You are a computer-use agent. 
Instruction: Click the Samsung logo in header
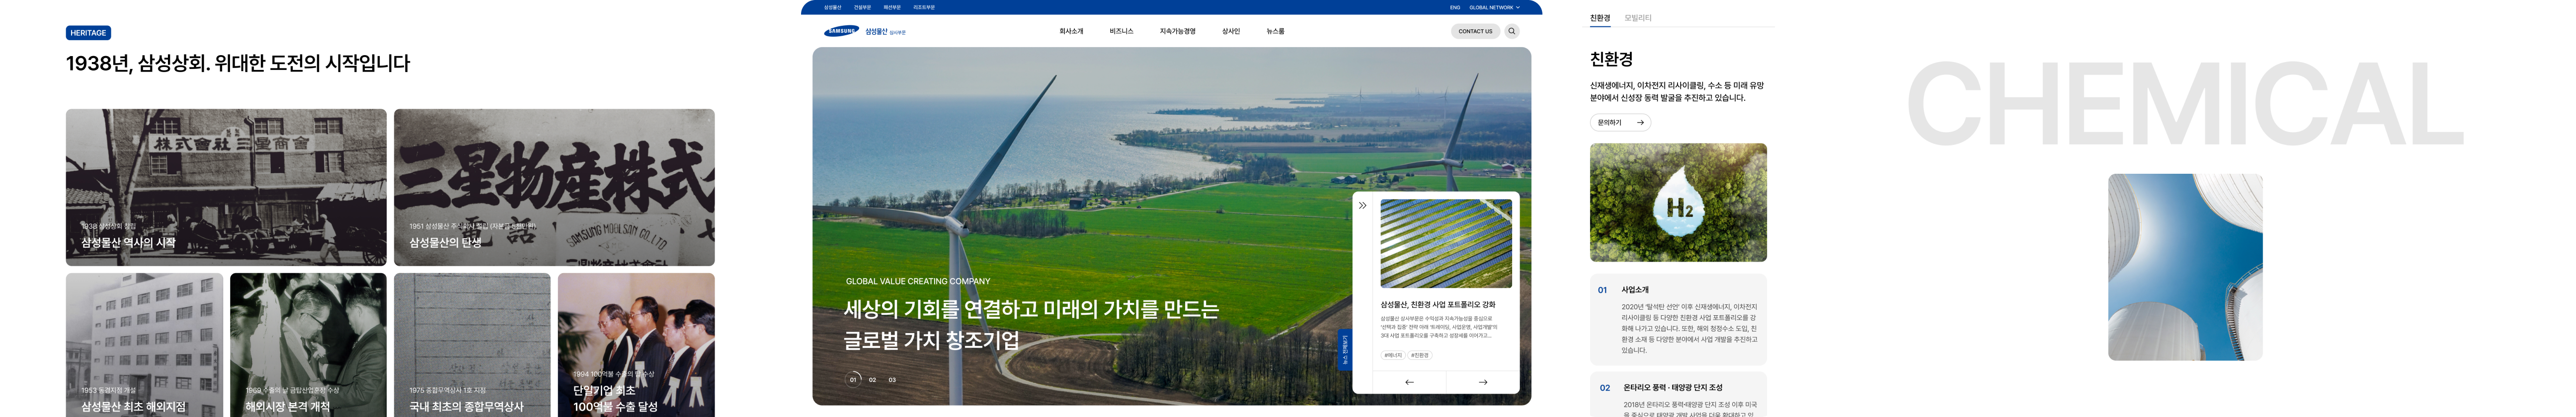click(841, 31)
